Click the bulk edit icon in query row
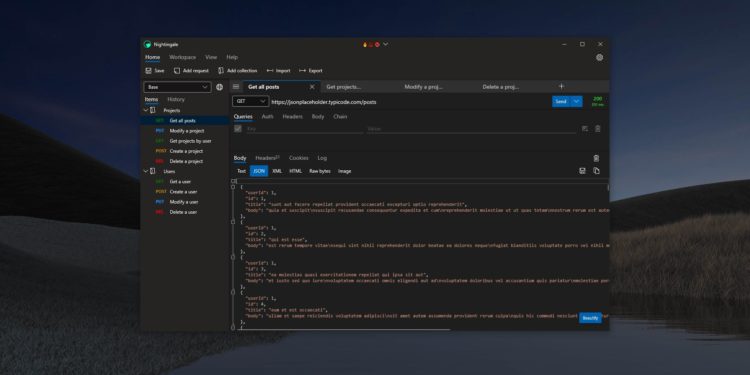 585,129
